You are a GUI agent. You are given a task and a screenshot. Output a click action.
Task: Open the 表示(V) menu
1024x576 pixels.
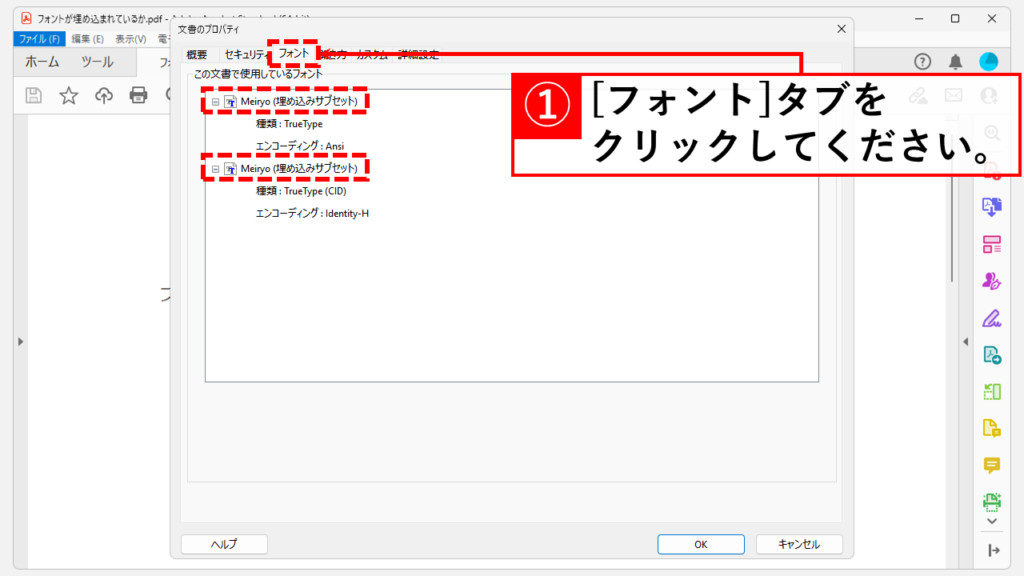(x=131, y=39)
